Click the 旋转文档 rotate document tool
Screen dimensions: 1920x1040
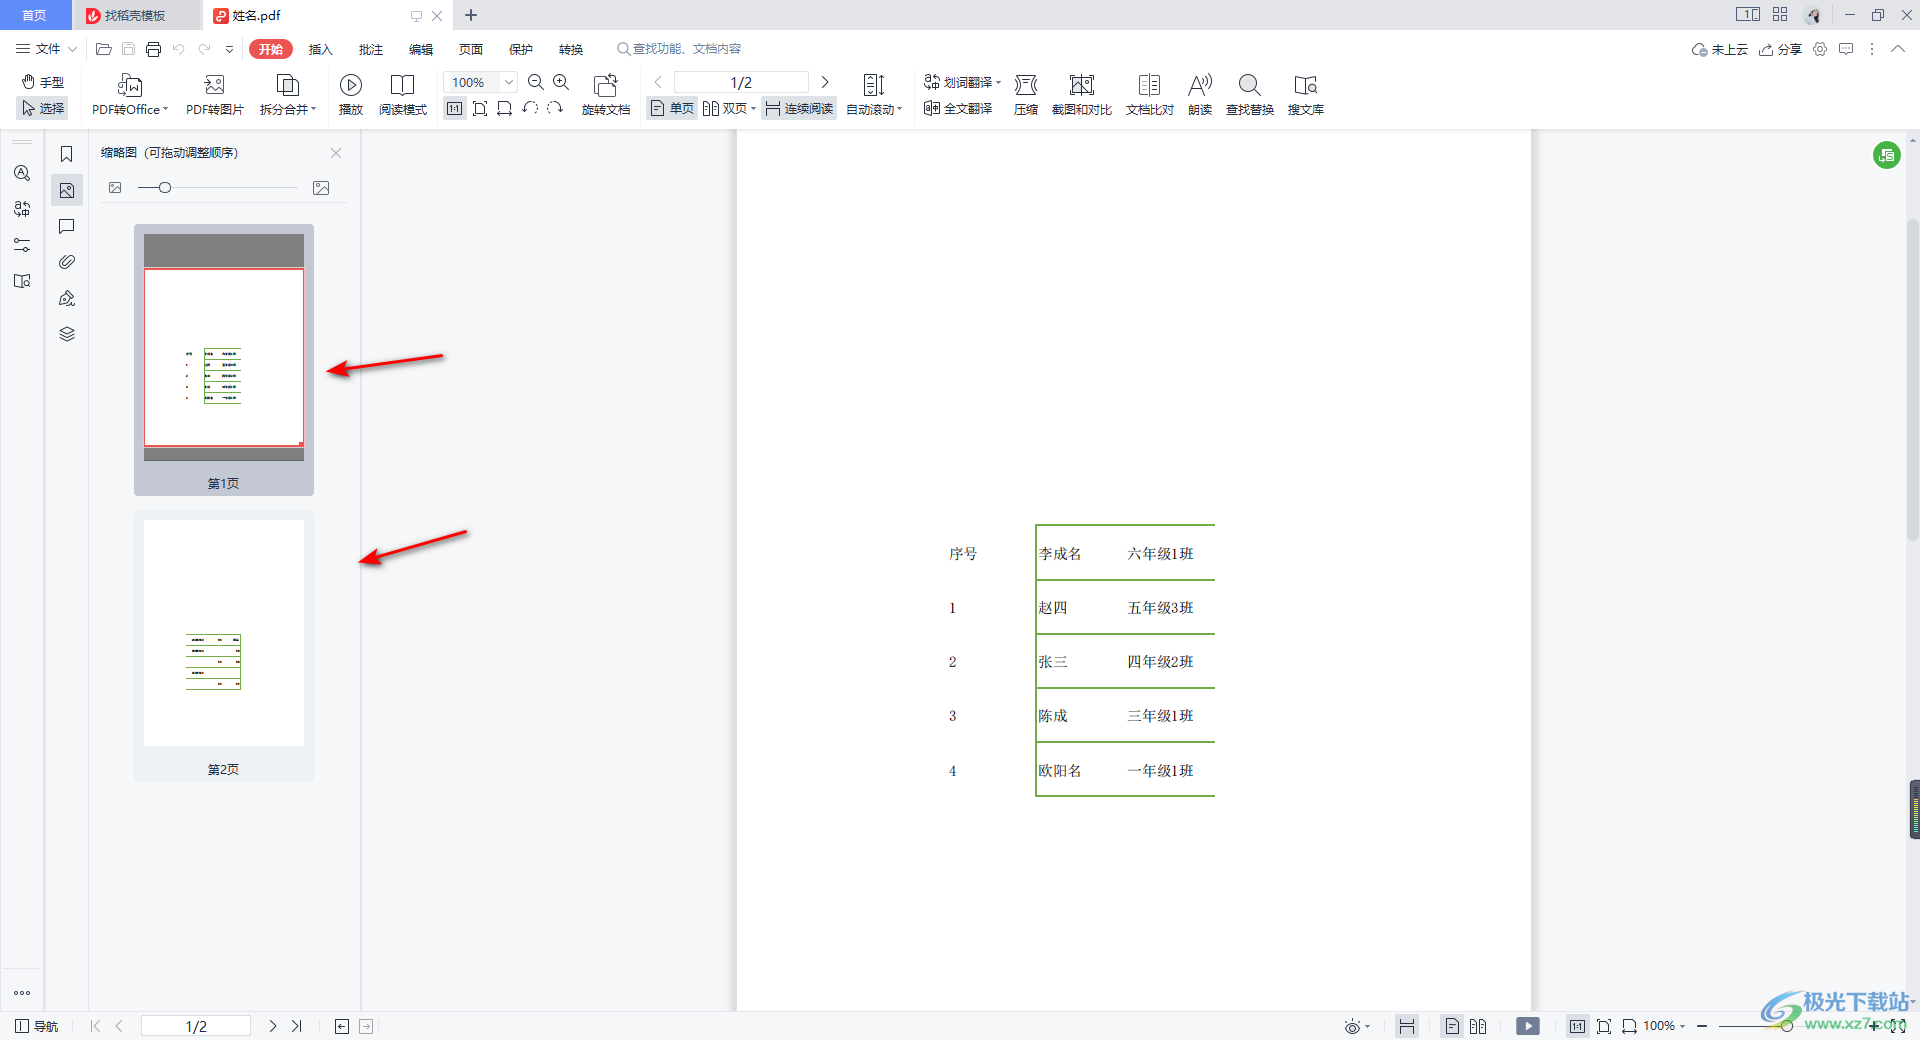click(606, 95)
